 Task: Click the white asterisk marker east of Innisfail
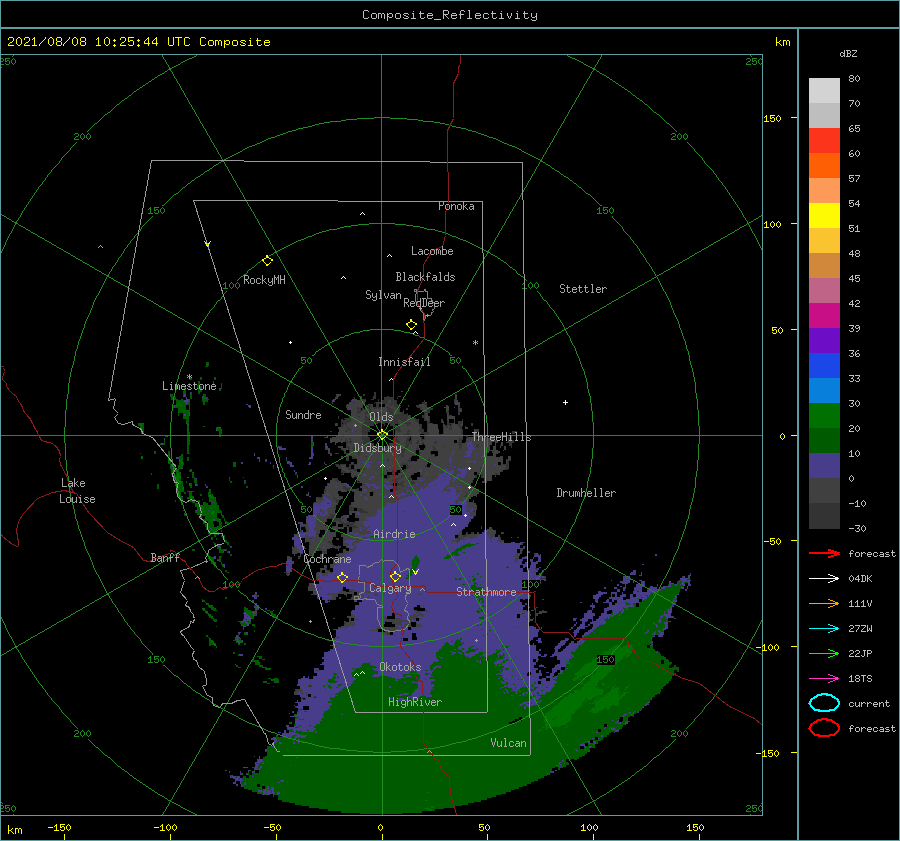point(475,343)
